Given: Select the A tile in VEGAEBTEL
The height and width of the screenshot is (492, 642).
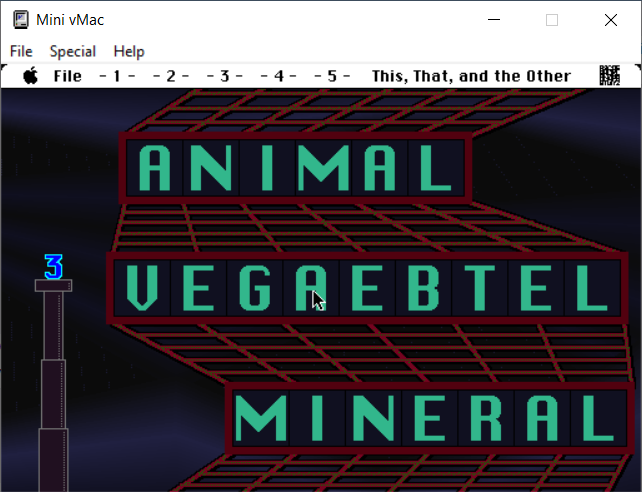Looking at the screenshot, I should point(311,288).
